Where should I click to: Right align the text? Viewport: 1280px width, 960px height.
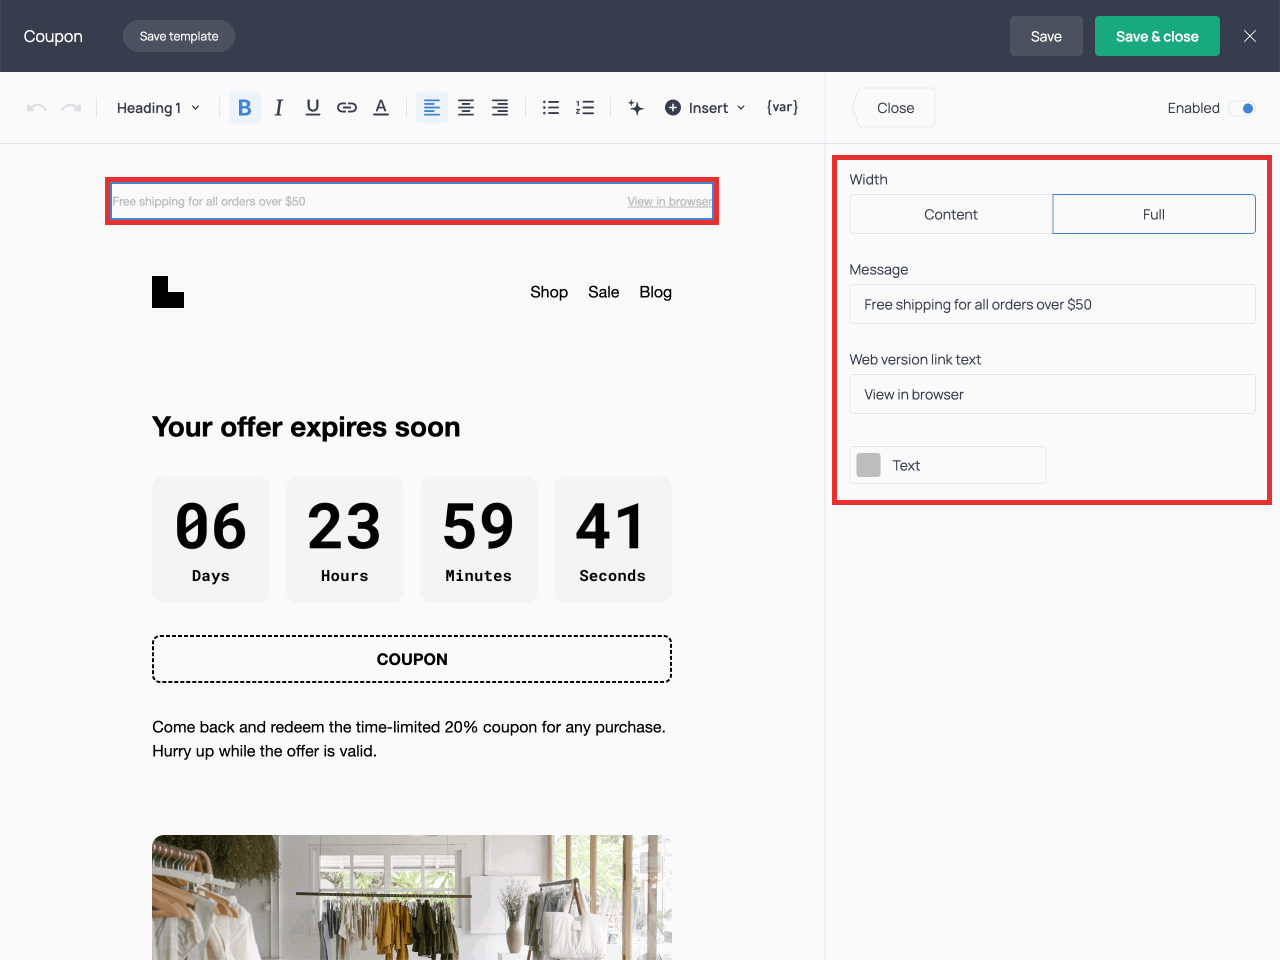coord(500,108)
